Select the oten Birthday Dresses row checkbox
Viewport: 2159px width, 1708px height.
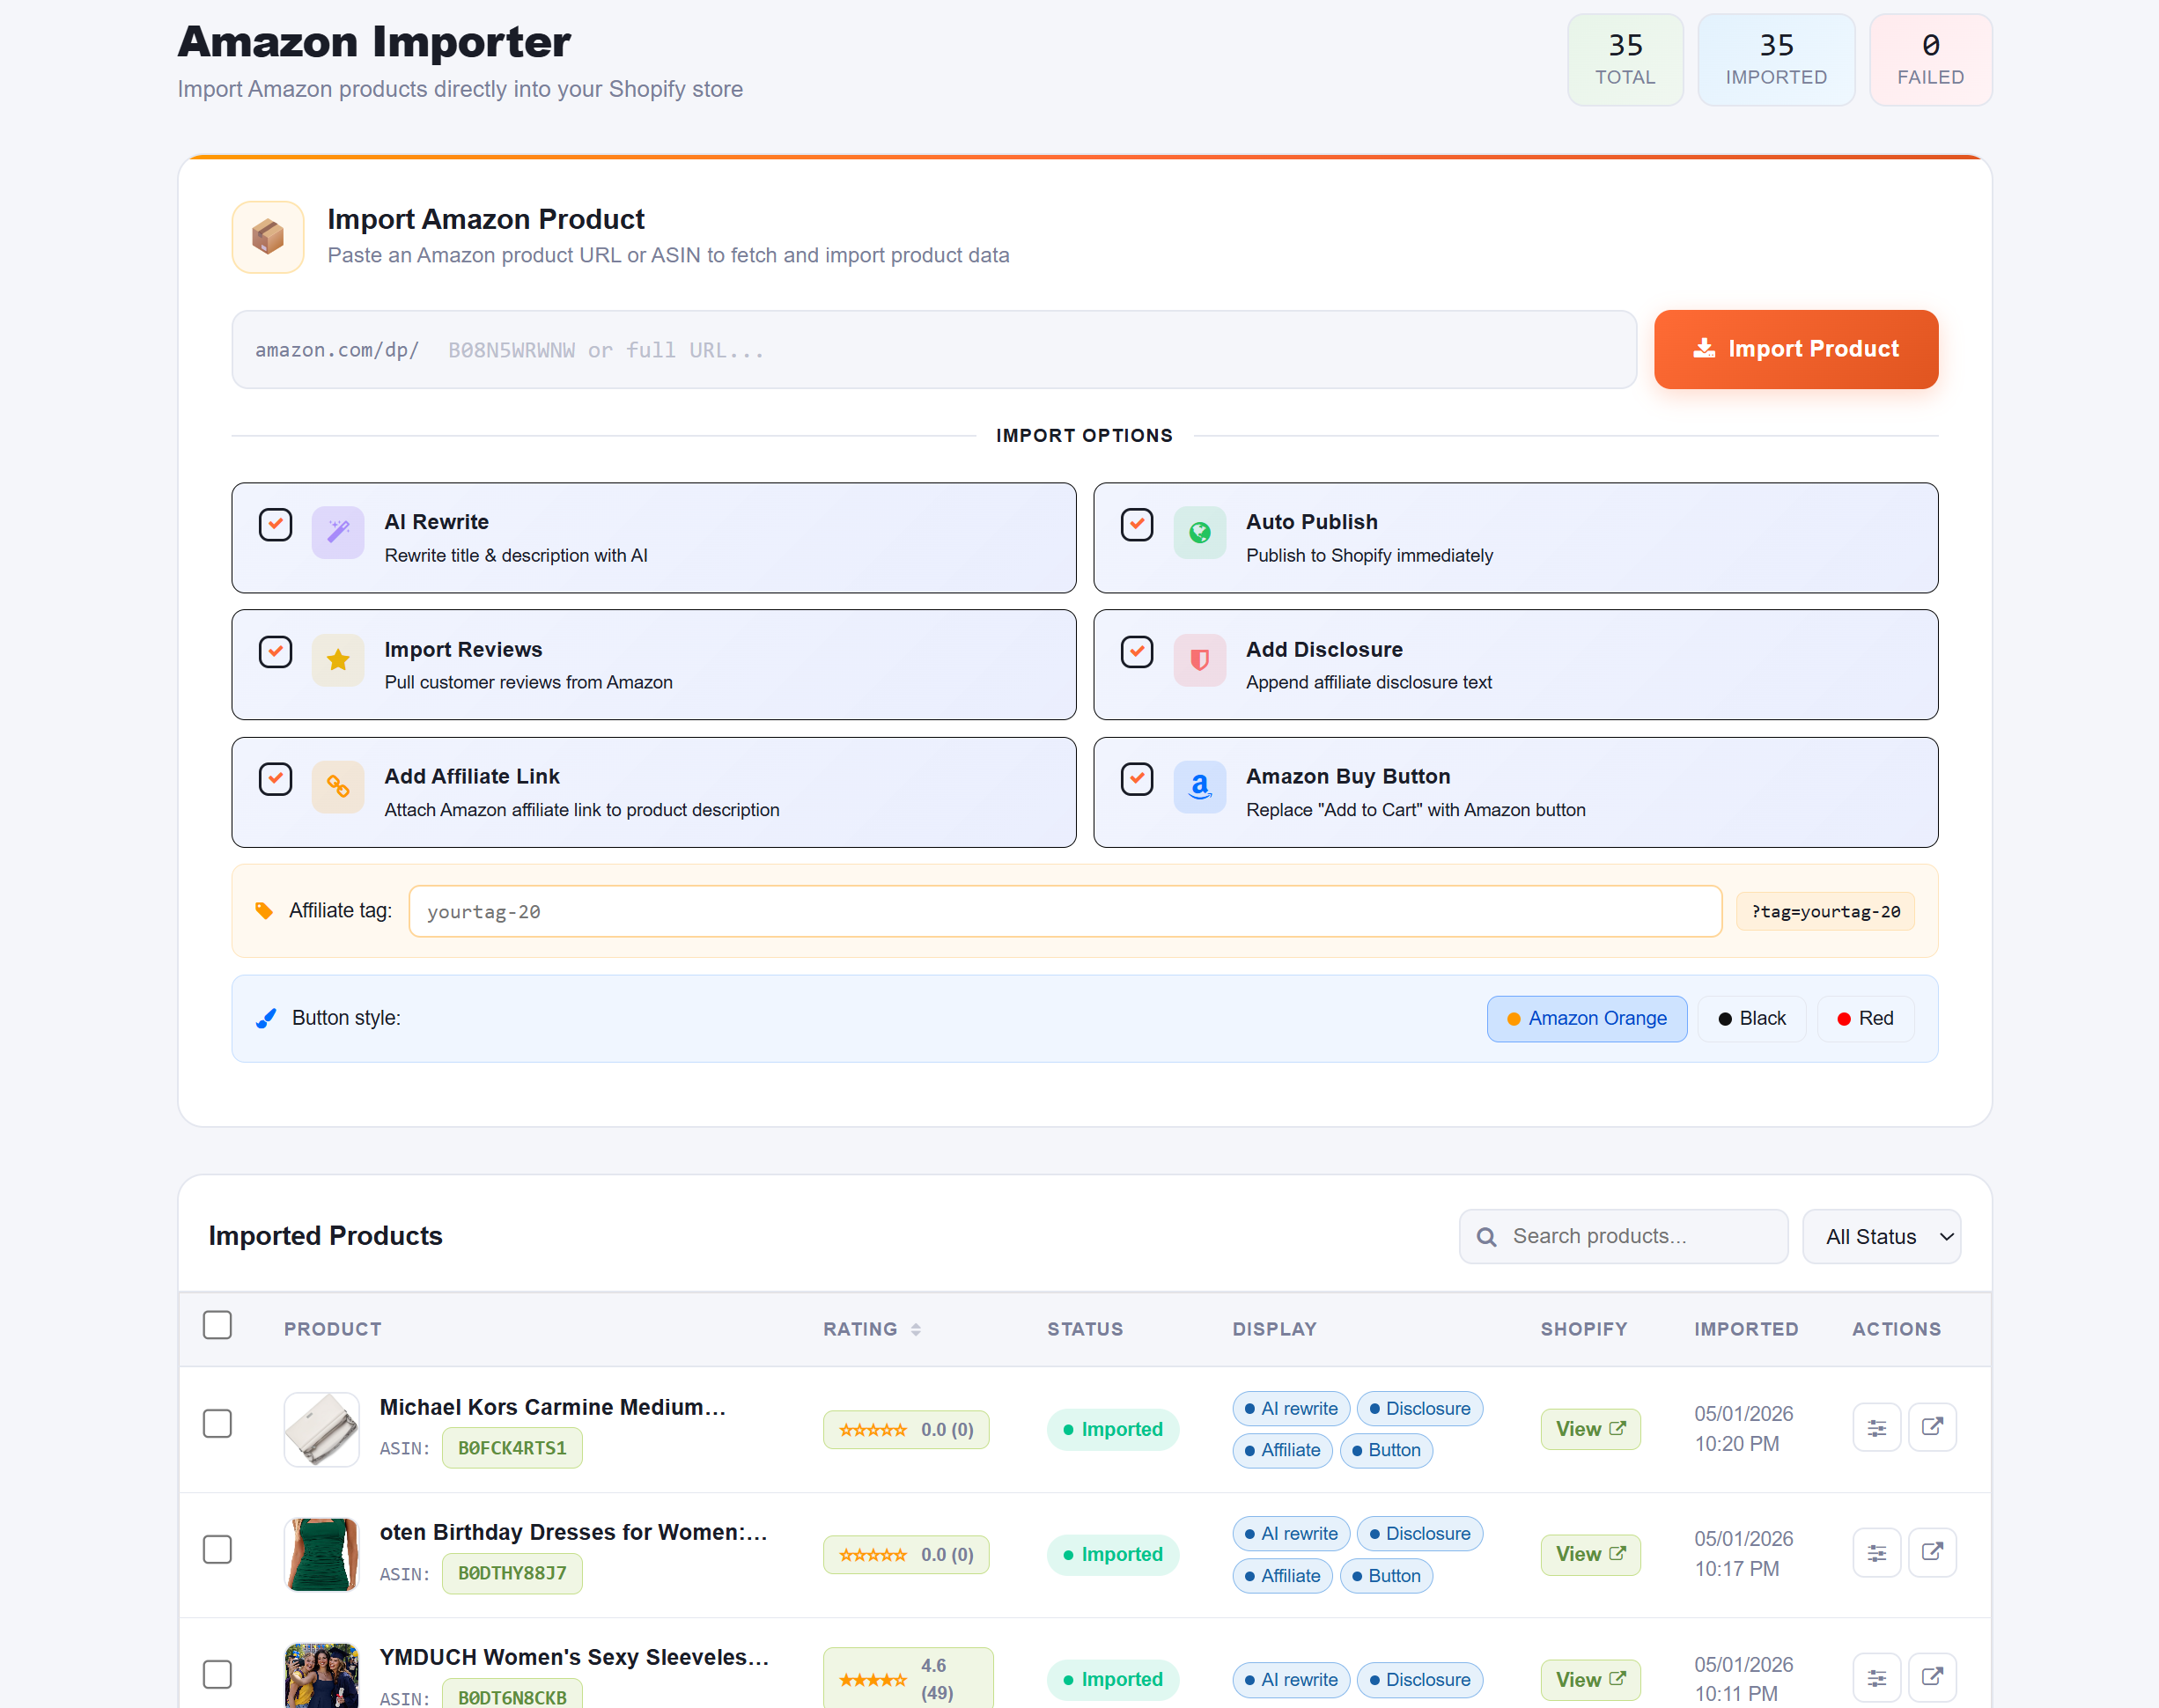click(x=217, y=1549)
